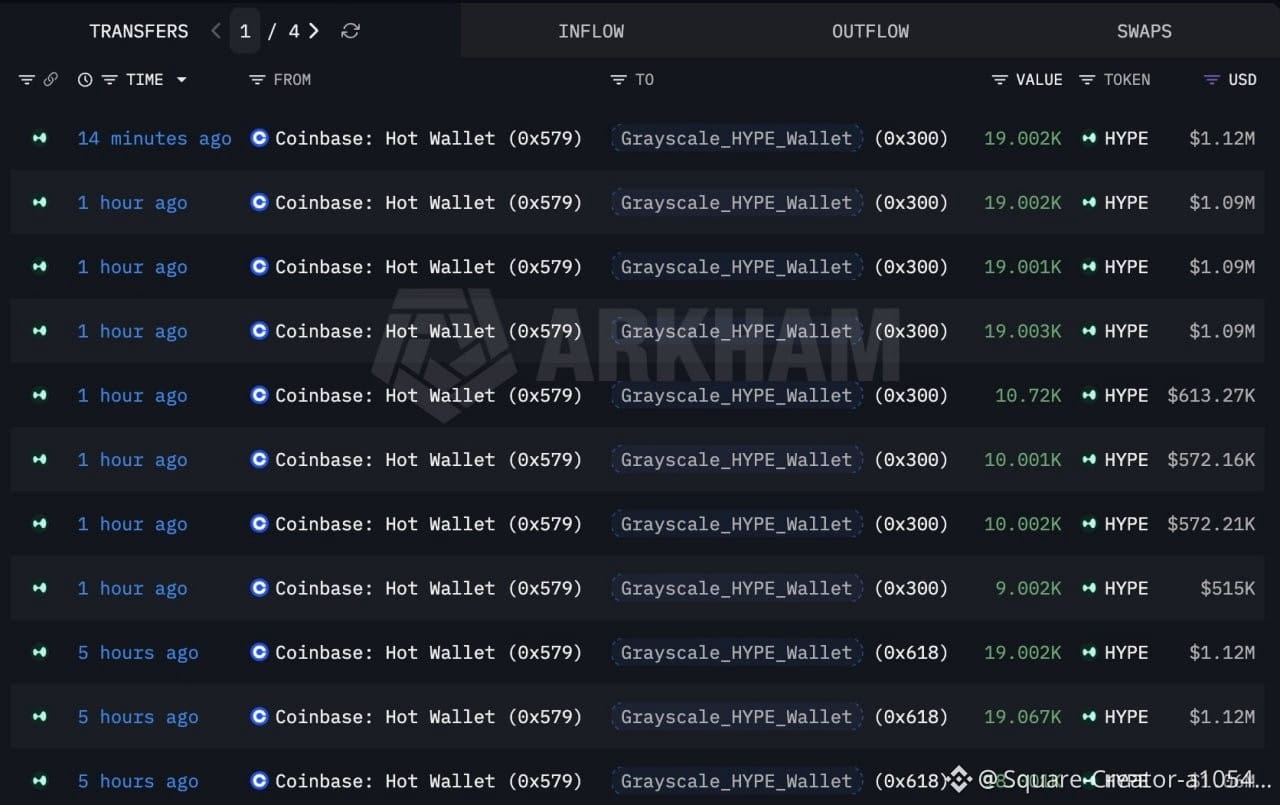Open Grayscale_HYPE_Wallet in the 19.067K row
Screen dimensions: 1280x805
pyautogui.click(x=737, y=716)
